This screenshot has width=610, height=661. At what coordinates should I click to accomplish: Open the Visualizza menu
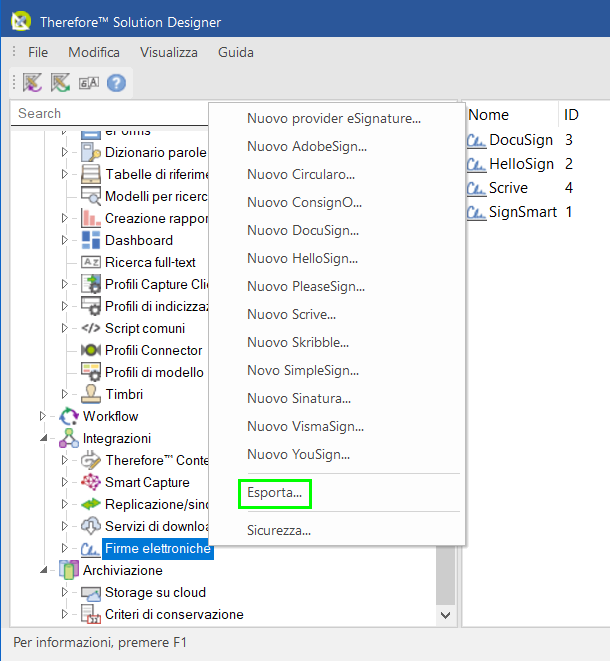pos(169,52)
